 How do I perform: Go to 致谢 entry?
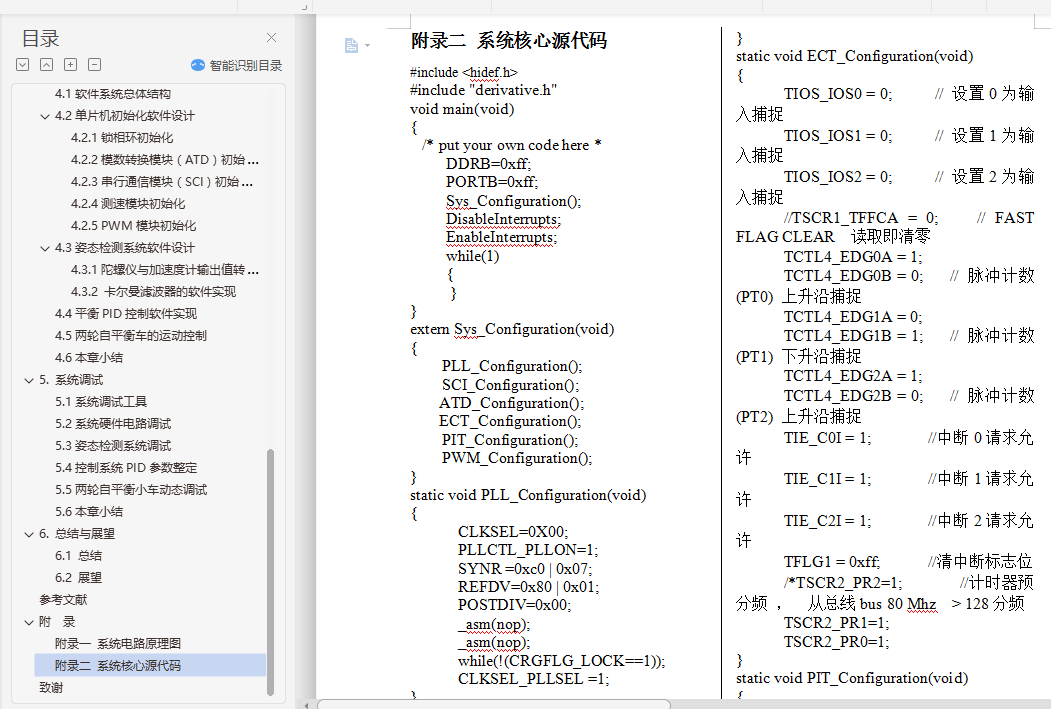[51, 688]
